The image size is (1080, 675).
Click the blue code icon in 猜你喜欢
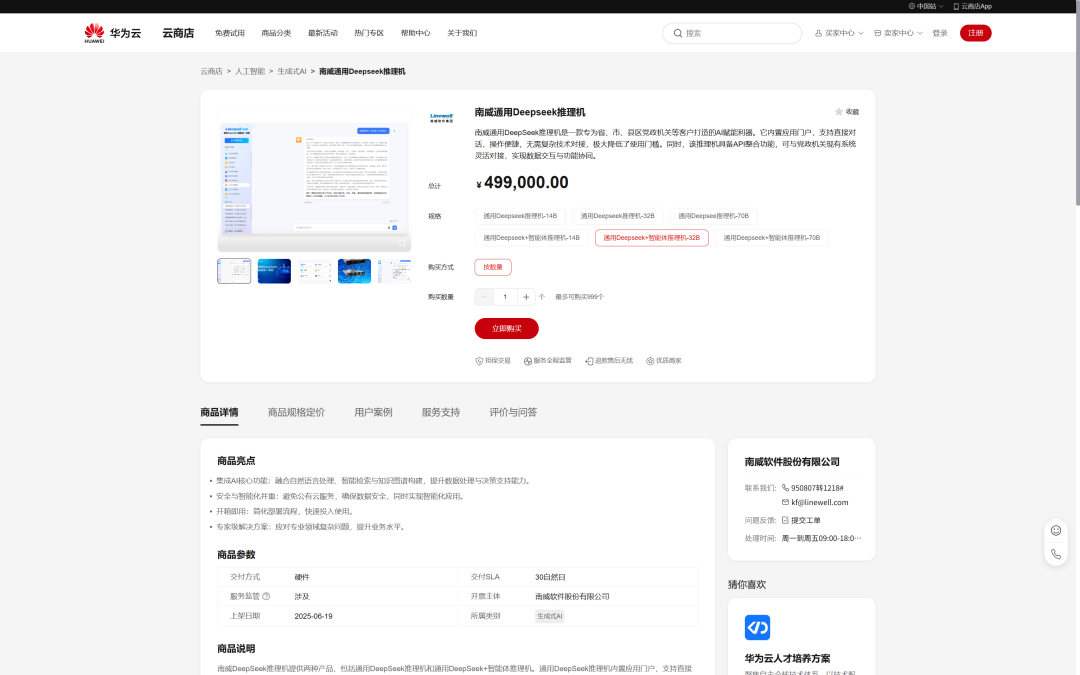[x=757, y=627]
